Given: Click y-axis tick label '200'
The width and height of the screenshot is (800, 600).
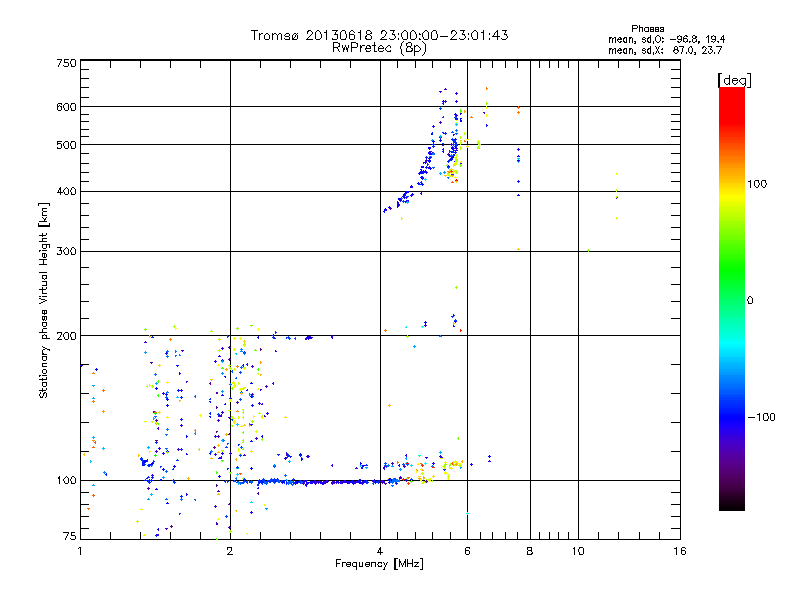Looking at the screenshot, I should 66,336.
